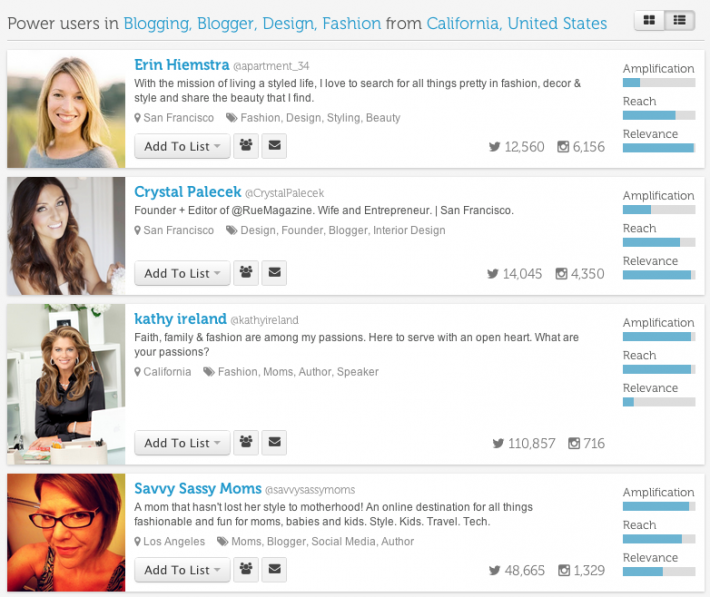
Task: Change the California, United States location filter
Action: pyautogui.click(x=516, y=23)
